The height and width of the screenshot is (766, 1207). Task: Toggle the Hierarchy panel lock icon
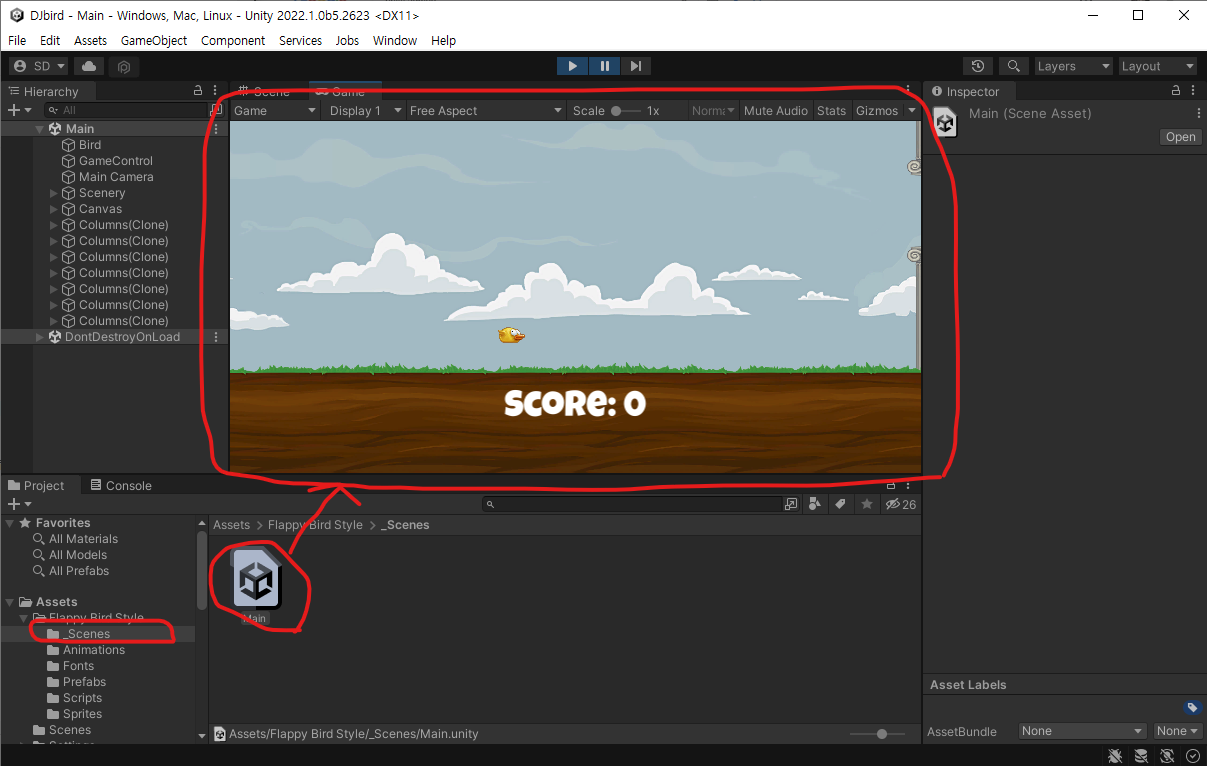coord(198,91)
